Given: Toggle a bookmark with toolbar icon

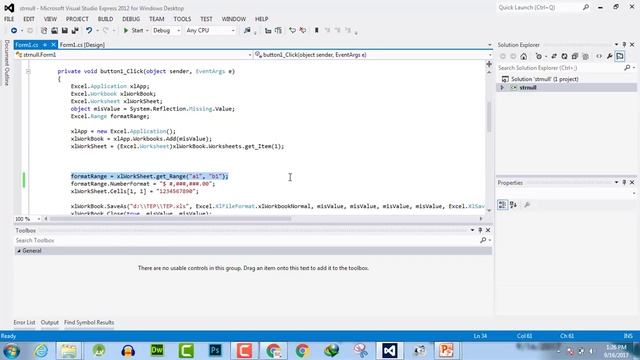Looking at the screenshot, I should point(316,31).
